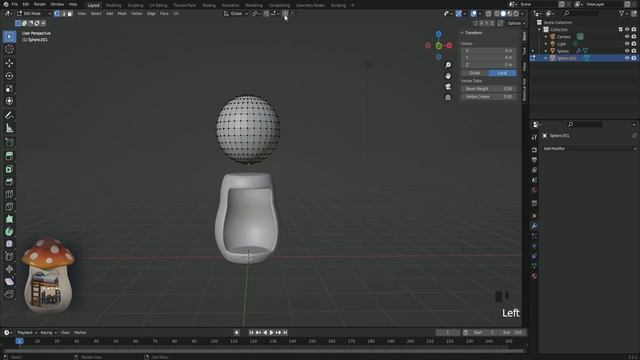Hide Sphere.001 in the outliner
Image resolution: width=640 pixels, height=360 pixels.
[627, 58]
